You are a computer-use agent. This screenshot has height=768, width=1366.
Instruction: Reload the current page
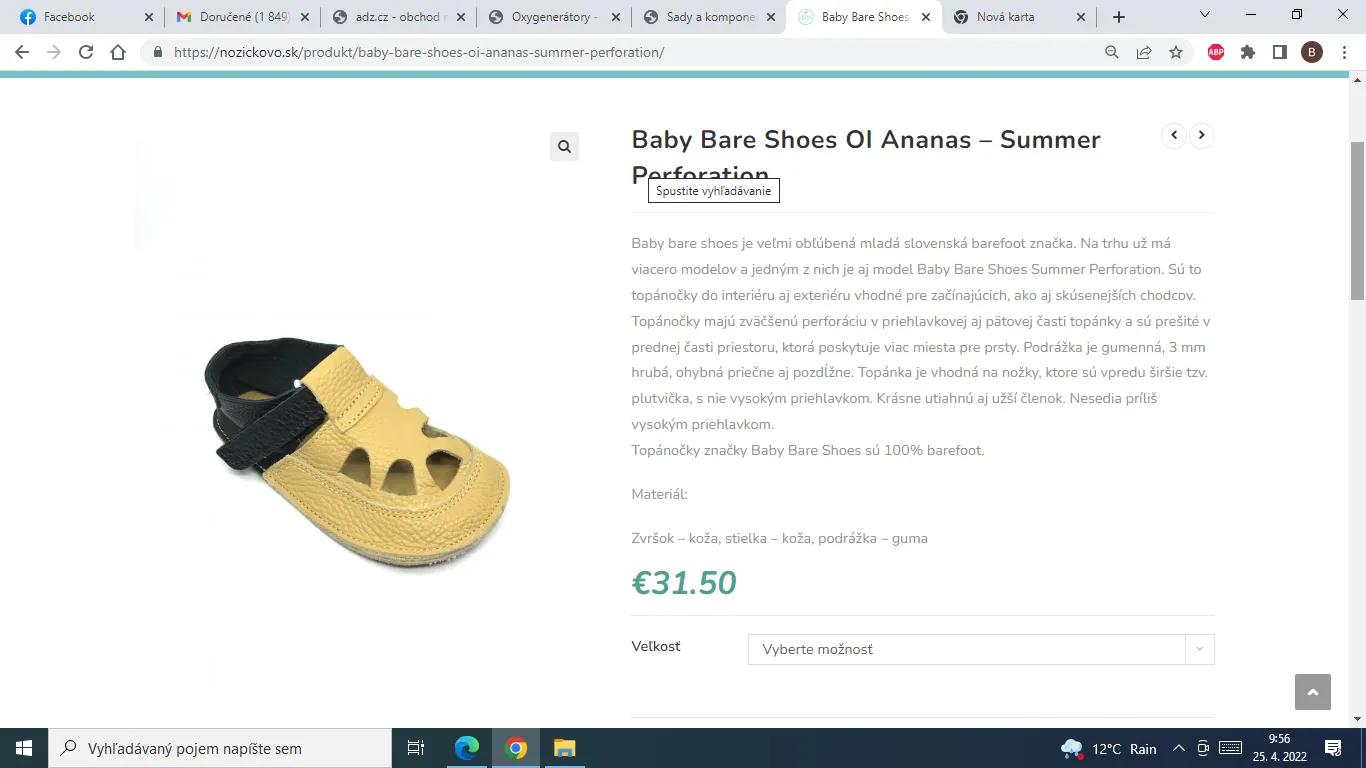(x=86, y=52)
